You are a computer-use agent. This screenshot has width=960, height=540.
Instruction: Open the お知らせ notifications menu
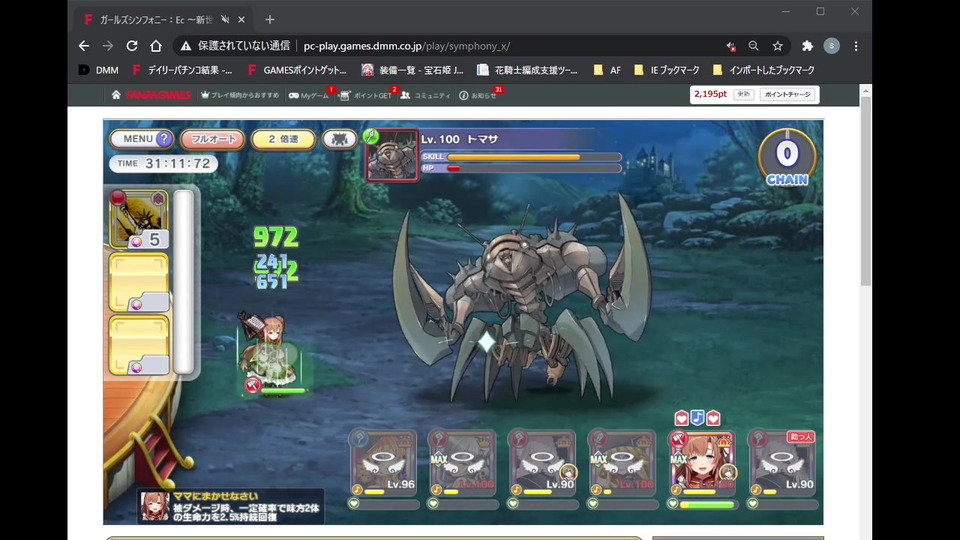pos(478,95)
